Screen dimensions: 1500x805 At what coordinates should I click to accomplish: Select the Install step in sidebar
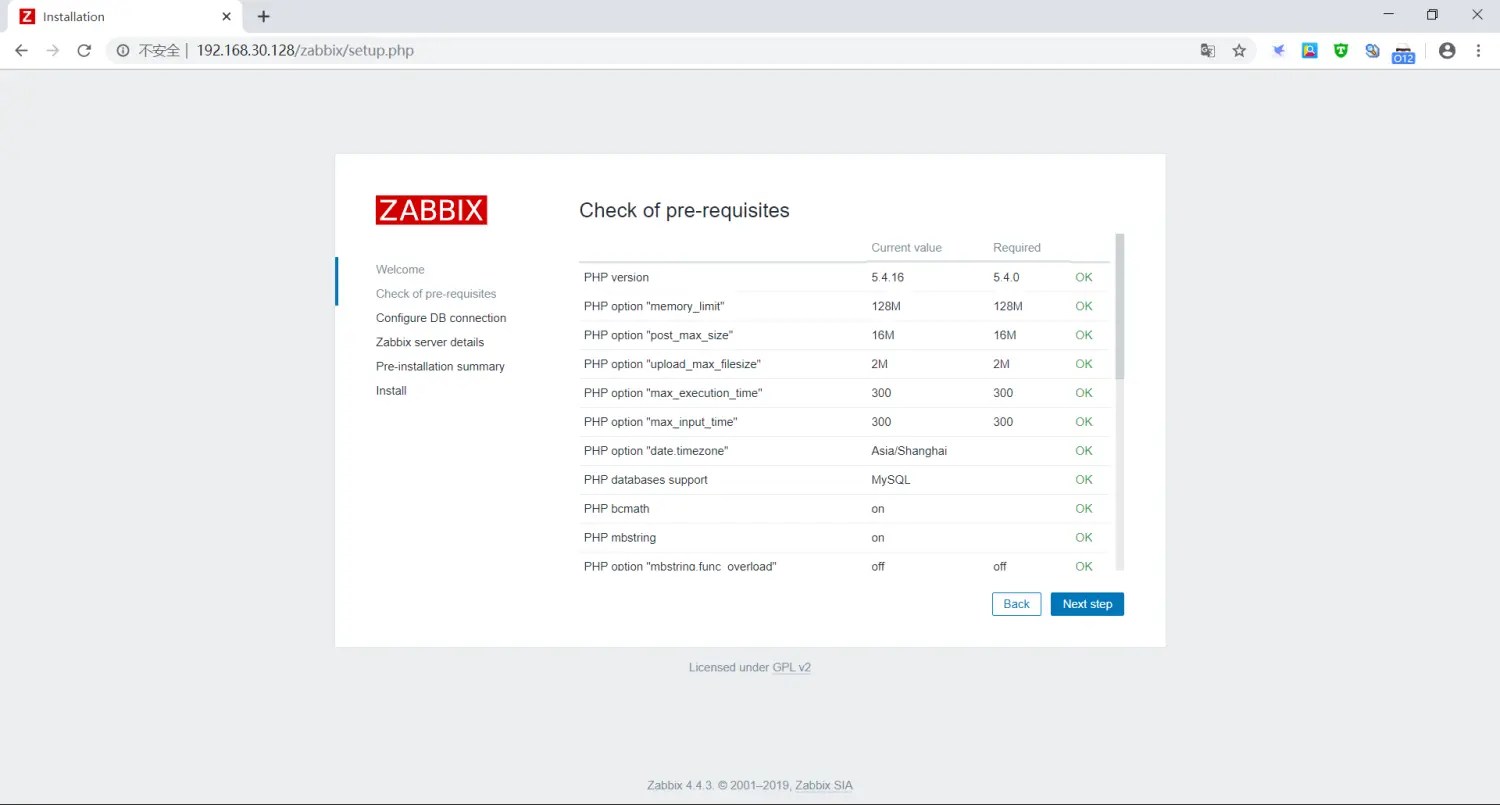391,391
